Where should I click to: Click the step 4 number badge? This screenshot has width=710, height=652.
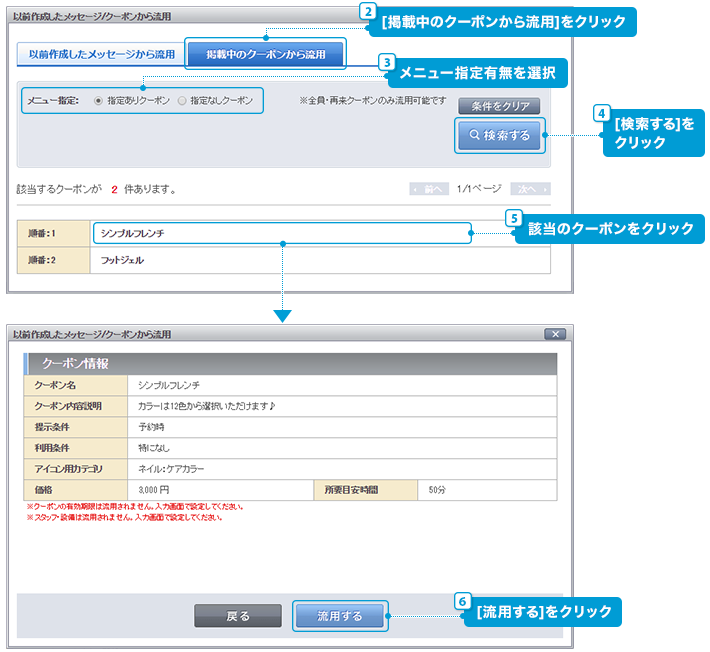point(600,112)
